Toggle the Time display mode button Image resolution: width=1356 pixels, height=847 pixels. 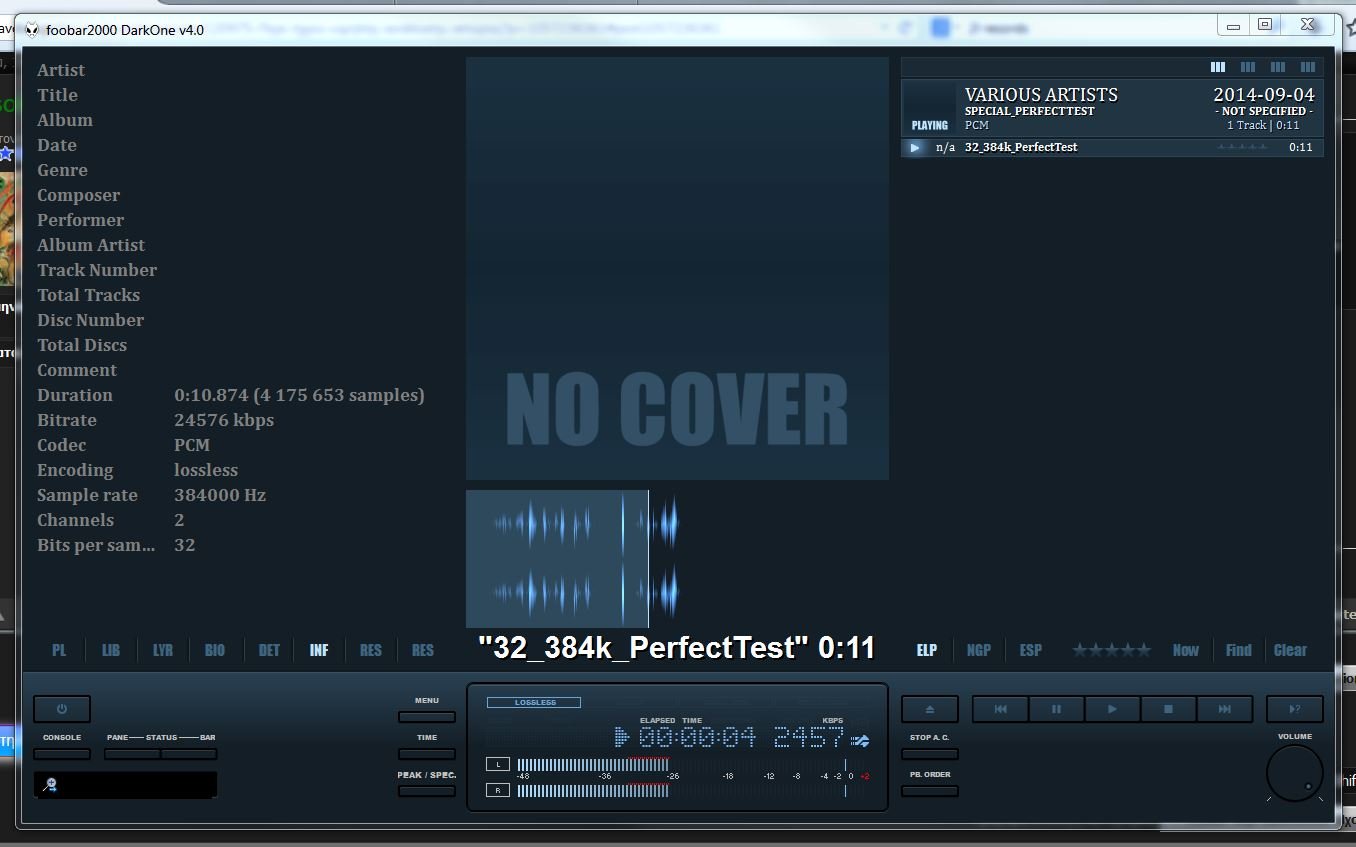(426, 754)
